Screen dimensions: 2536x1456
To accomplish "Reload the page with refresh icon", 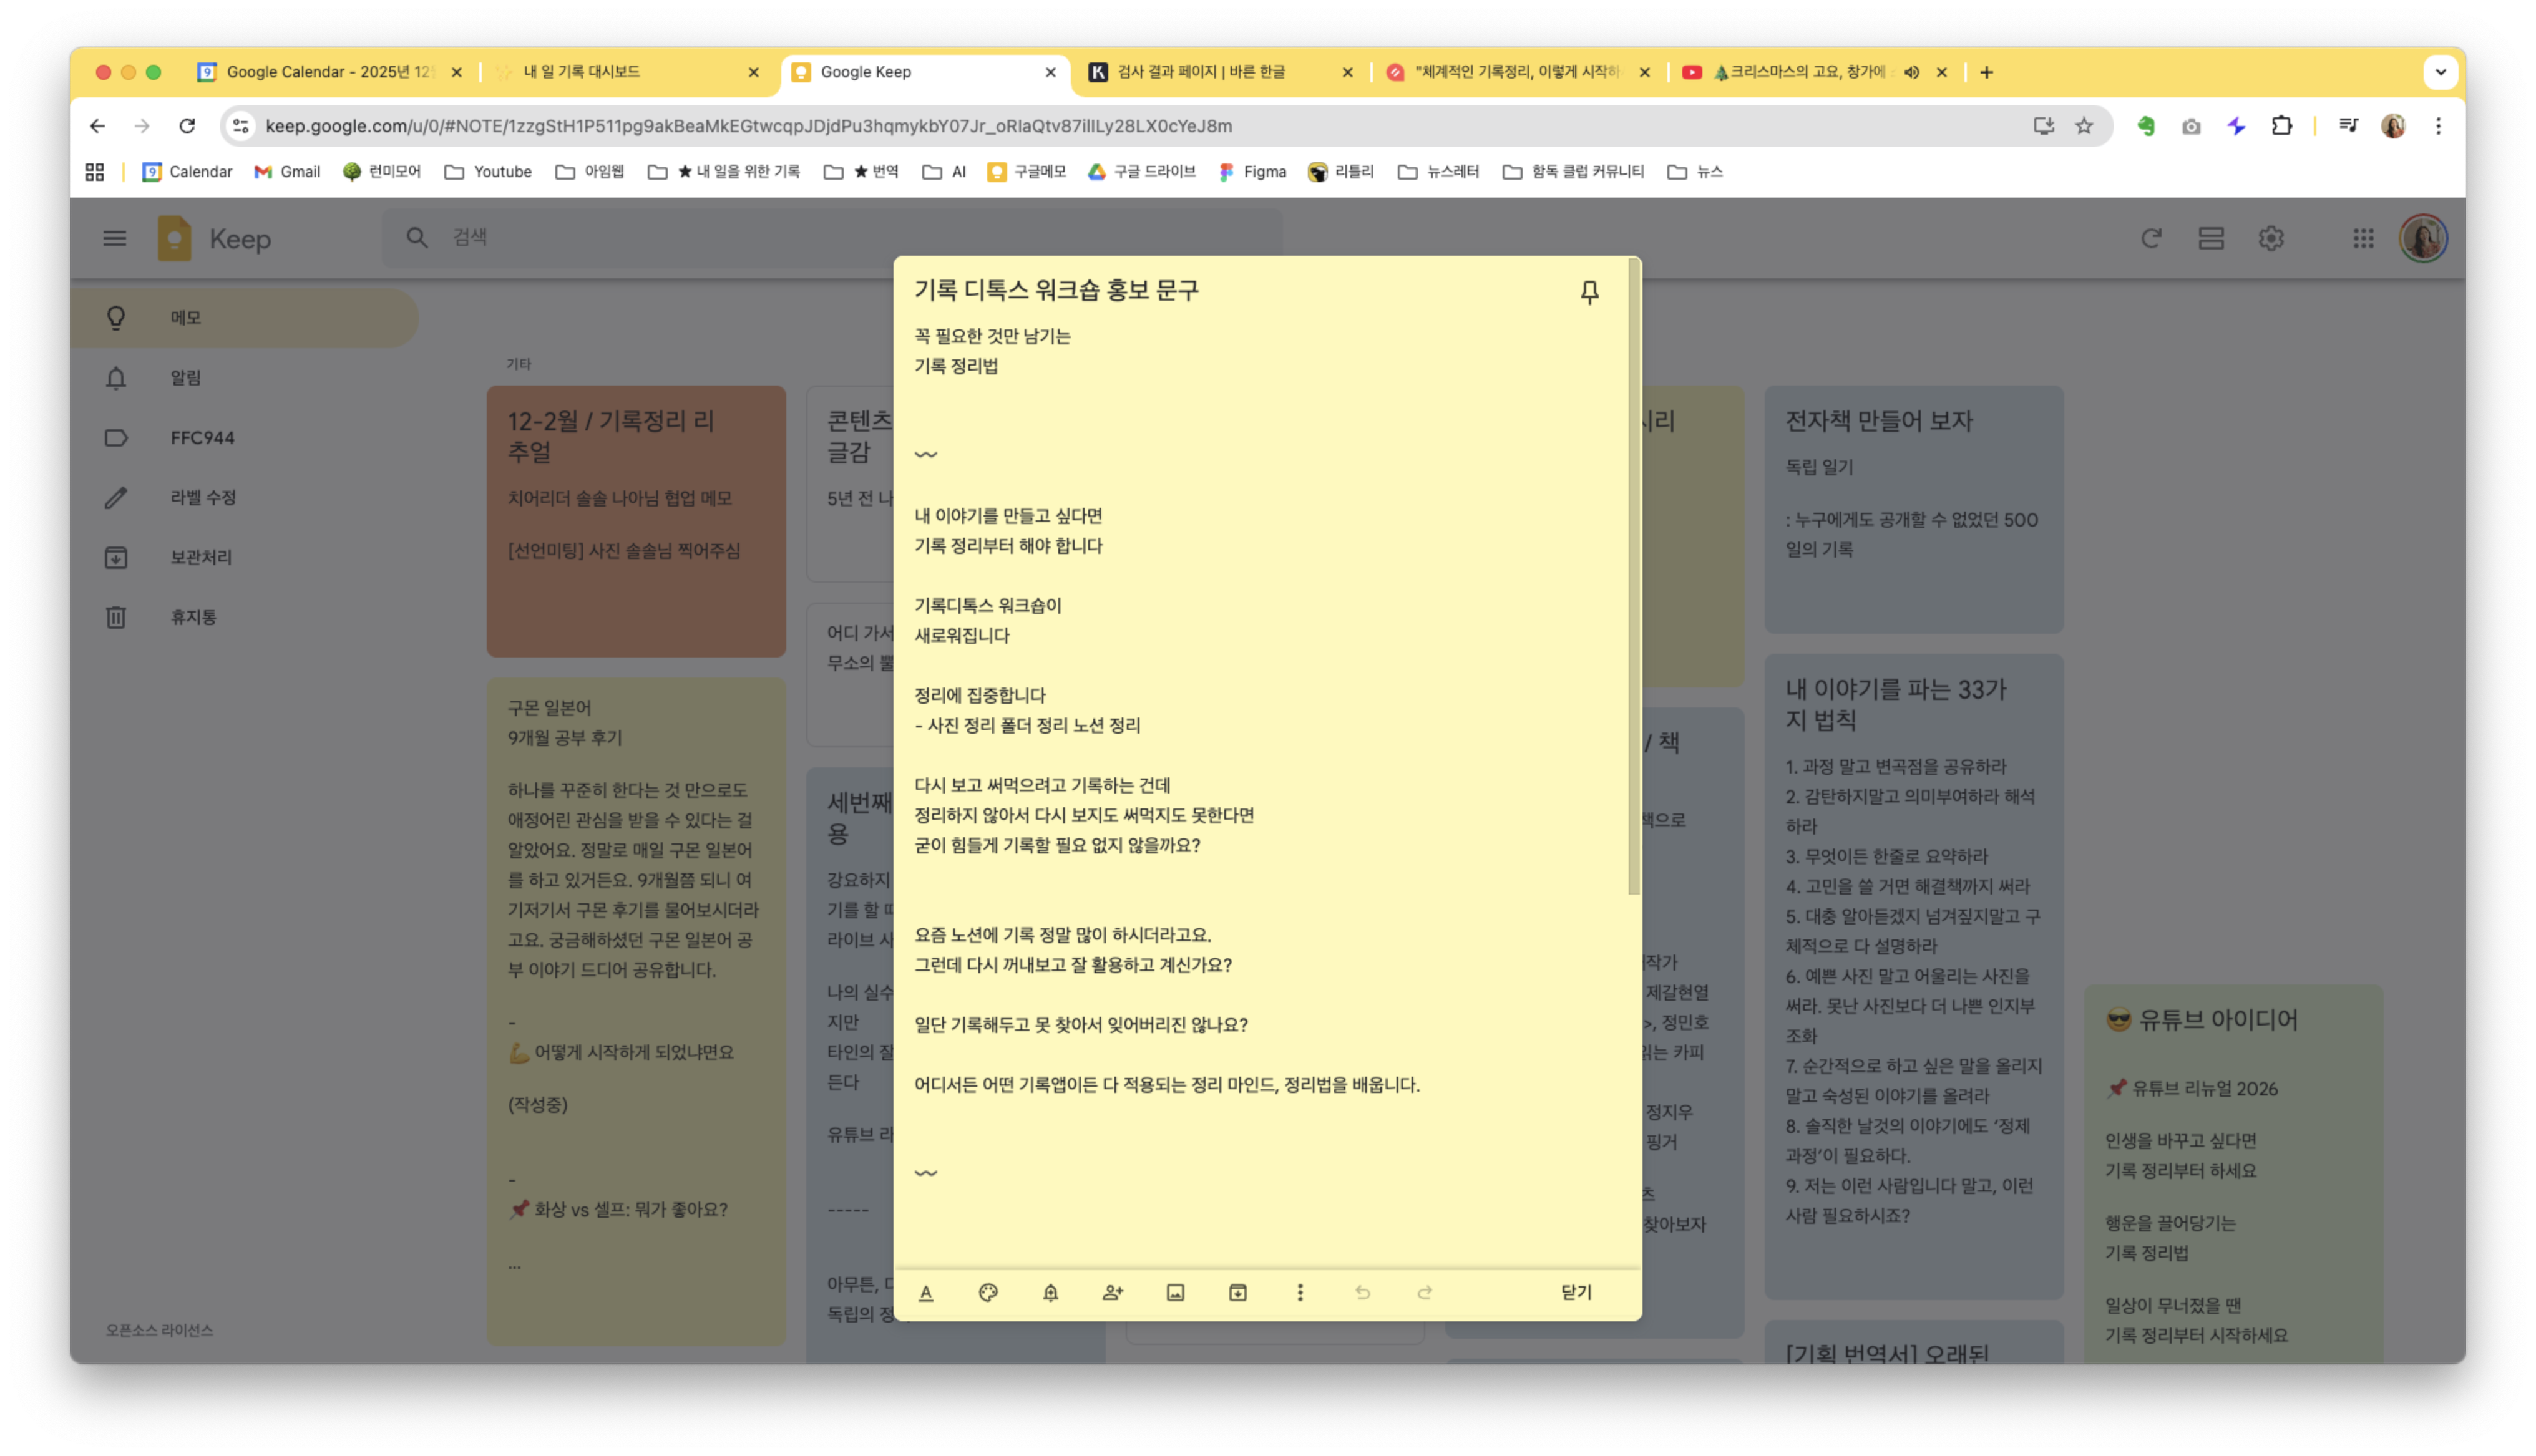I will [187, 126].
